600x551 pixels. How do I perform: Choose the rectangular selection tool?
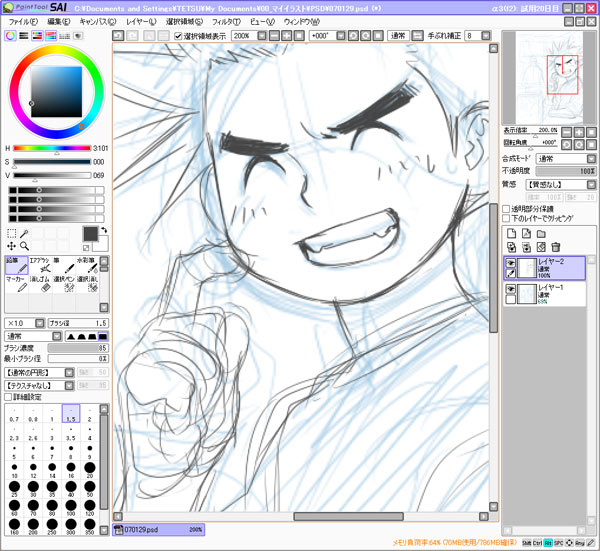pyautogui.click(x=11, y=233)
